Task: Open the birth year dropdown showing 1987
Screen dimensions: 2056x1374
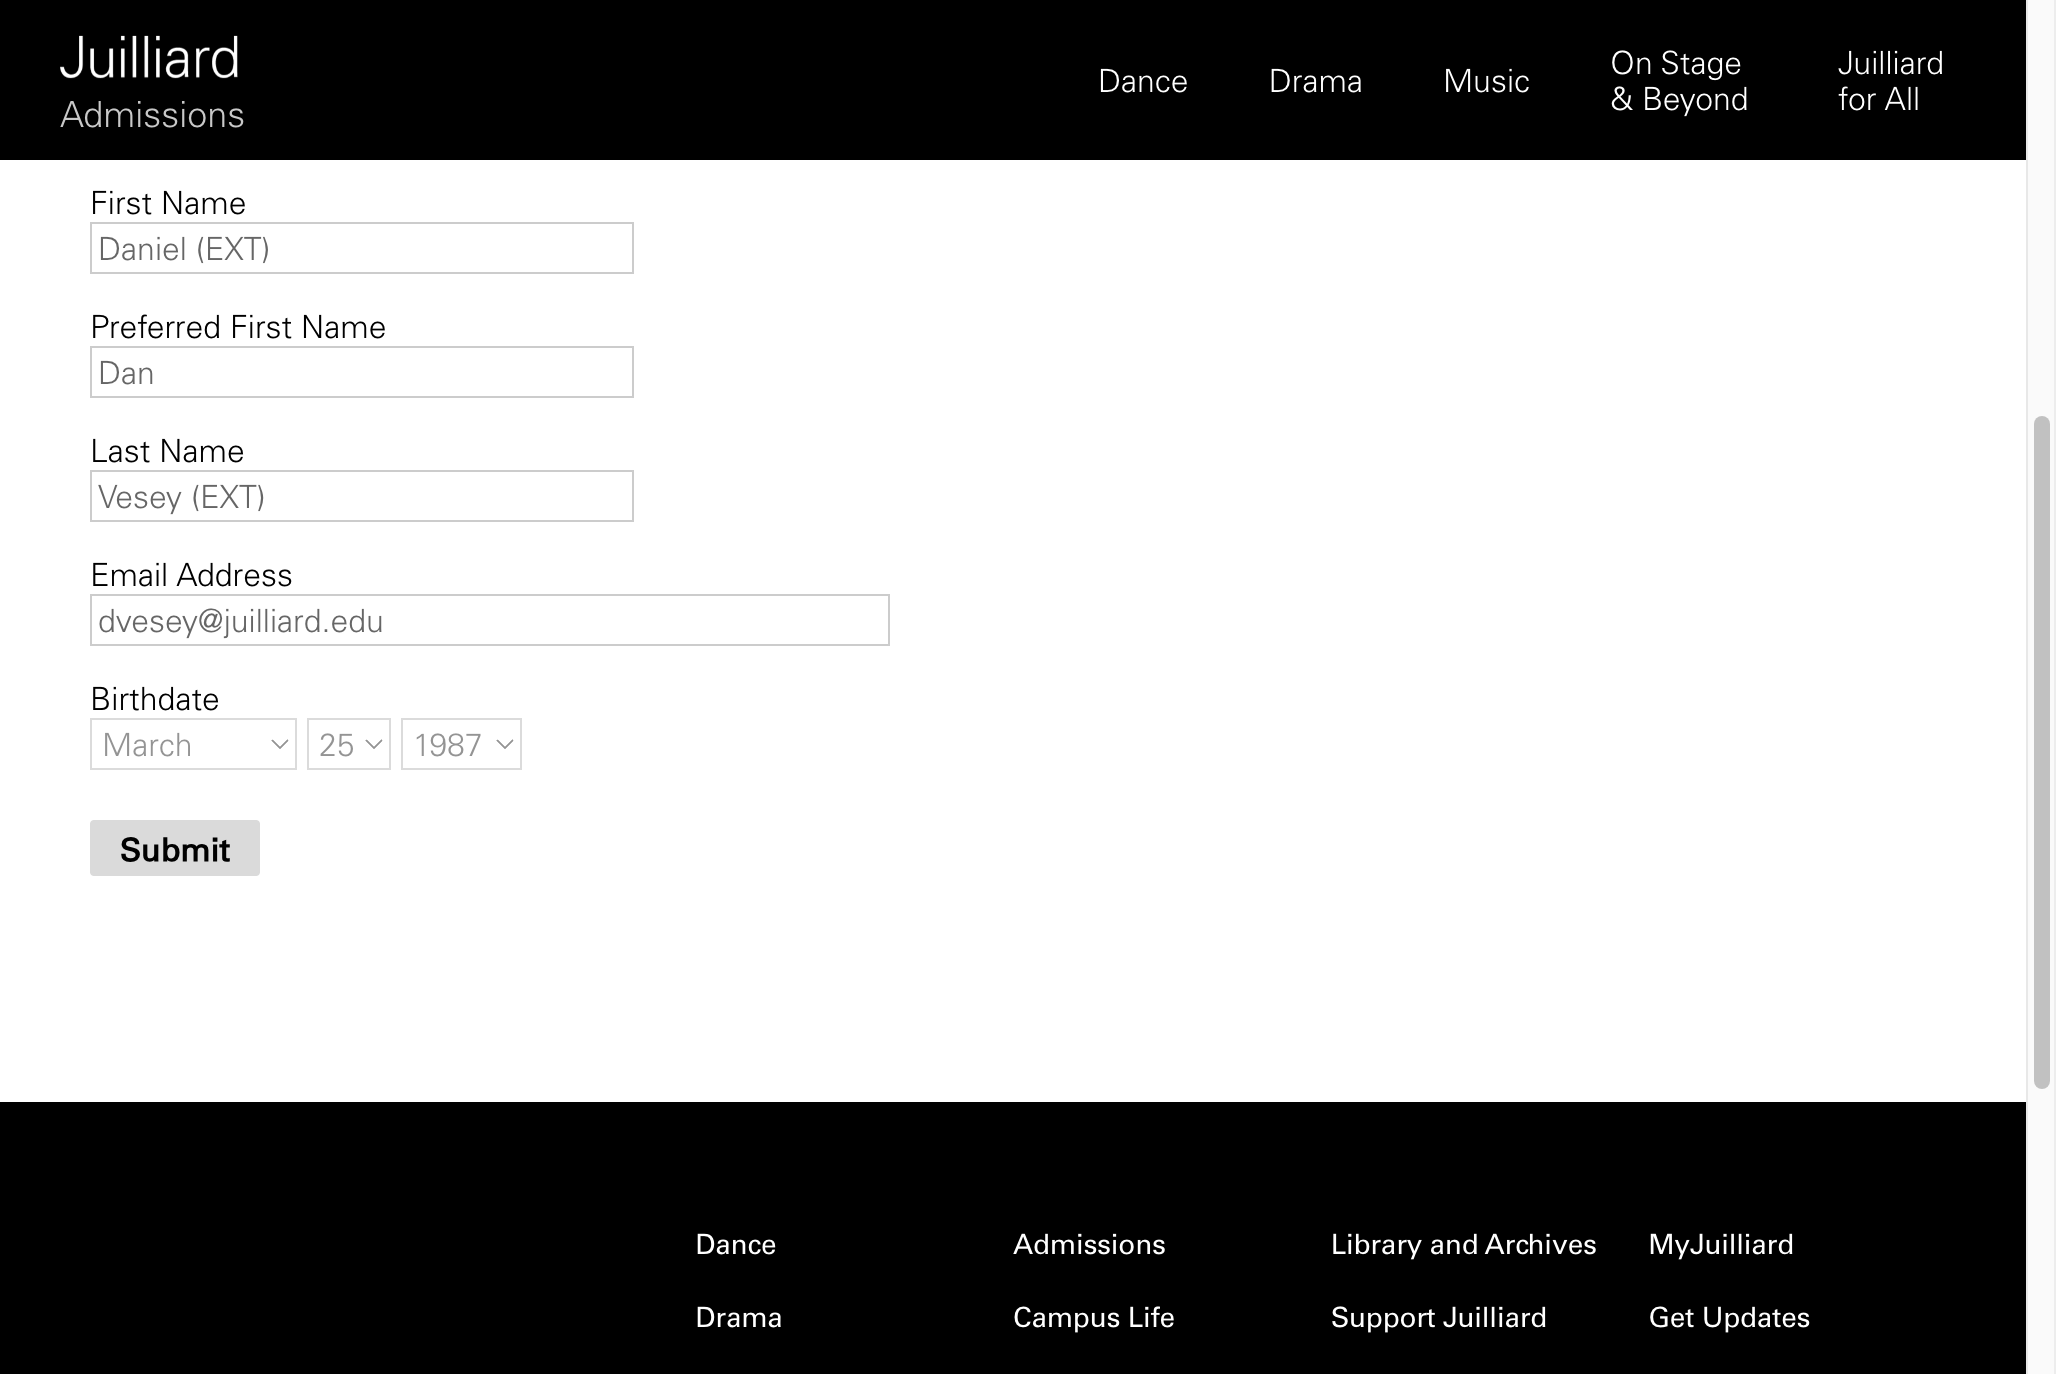Action: point(461,744)
